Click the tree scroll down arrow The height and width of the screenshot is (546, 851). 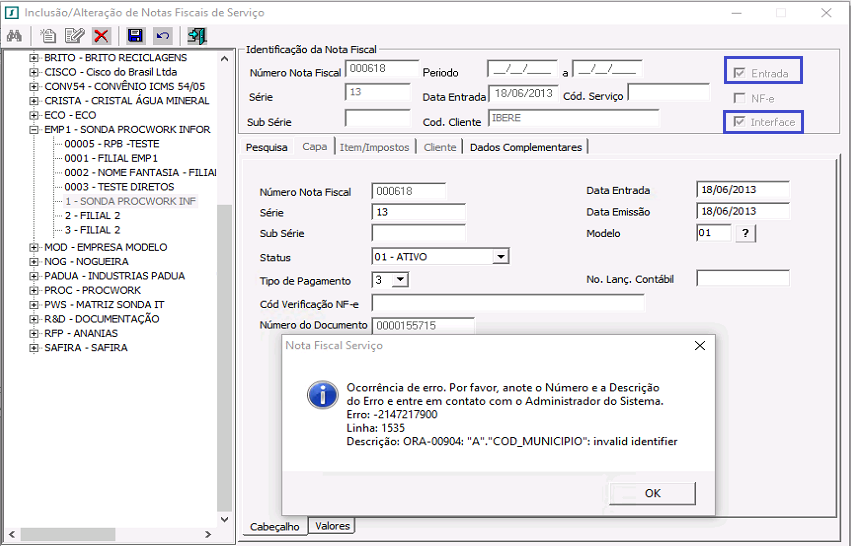[x=225, y=519]
